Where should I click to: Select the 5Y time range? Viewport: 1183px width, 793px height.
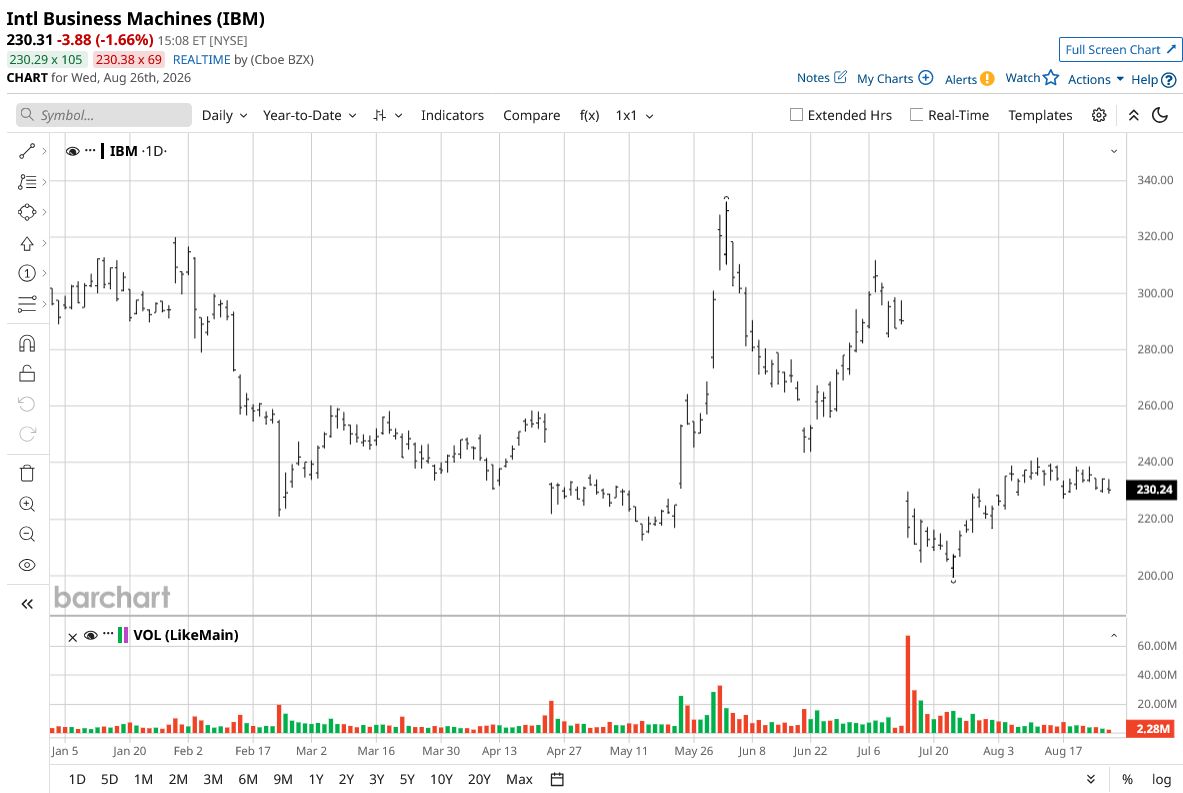pos(407,779)
